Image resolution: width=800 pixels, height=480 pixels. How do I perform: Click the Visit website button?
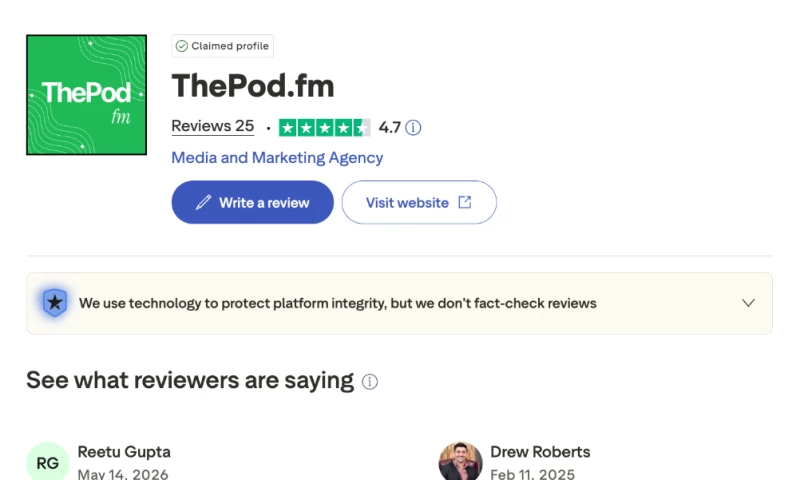pos(419,202)
